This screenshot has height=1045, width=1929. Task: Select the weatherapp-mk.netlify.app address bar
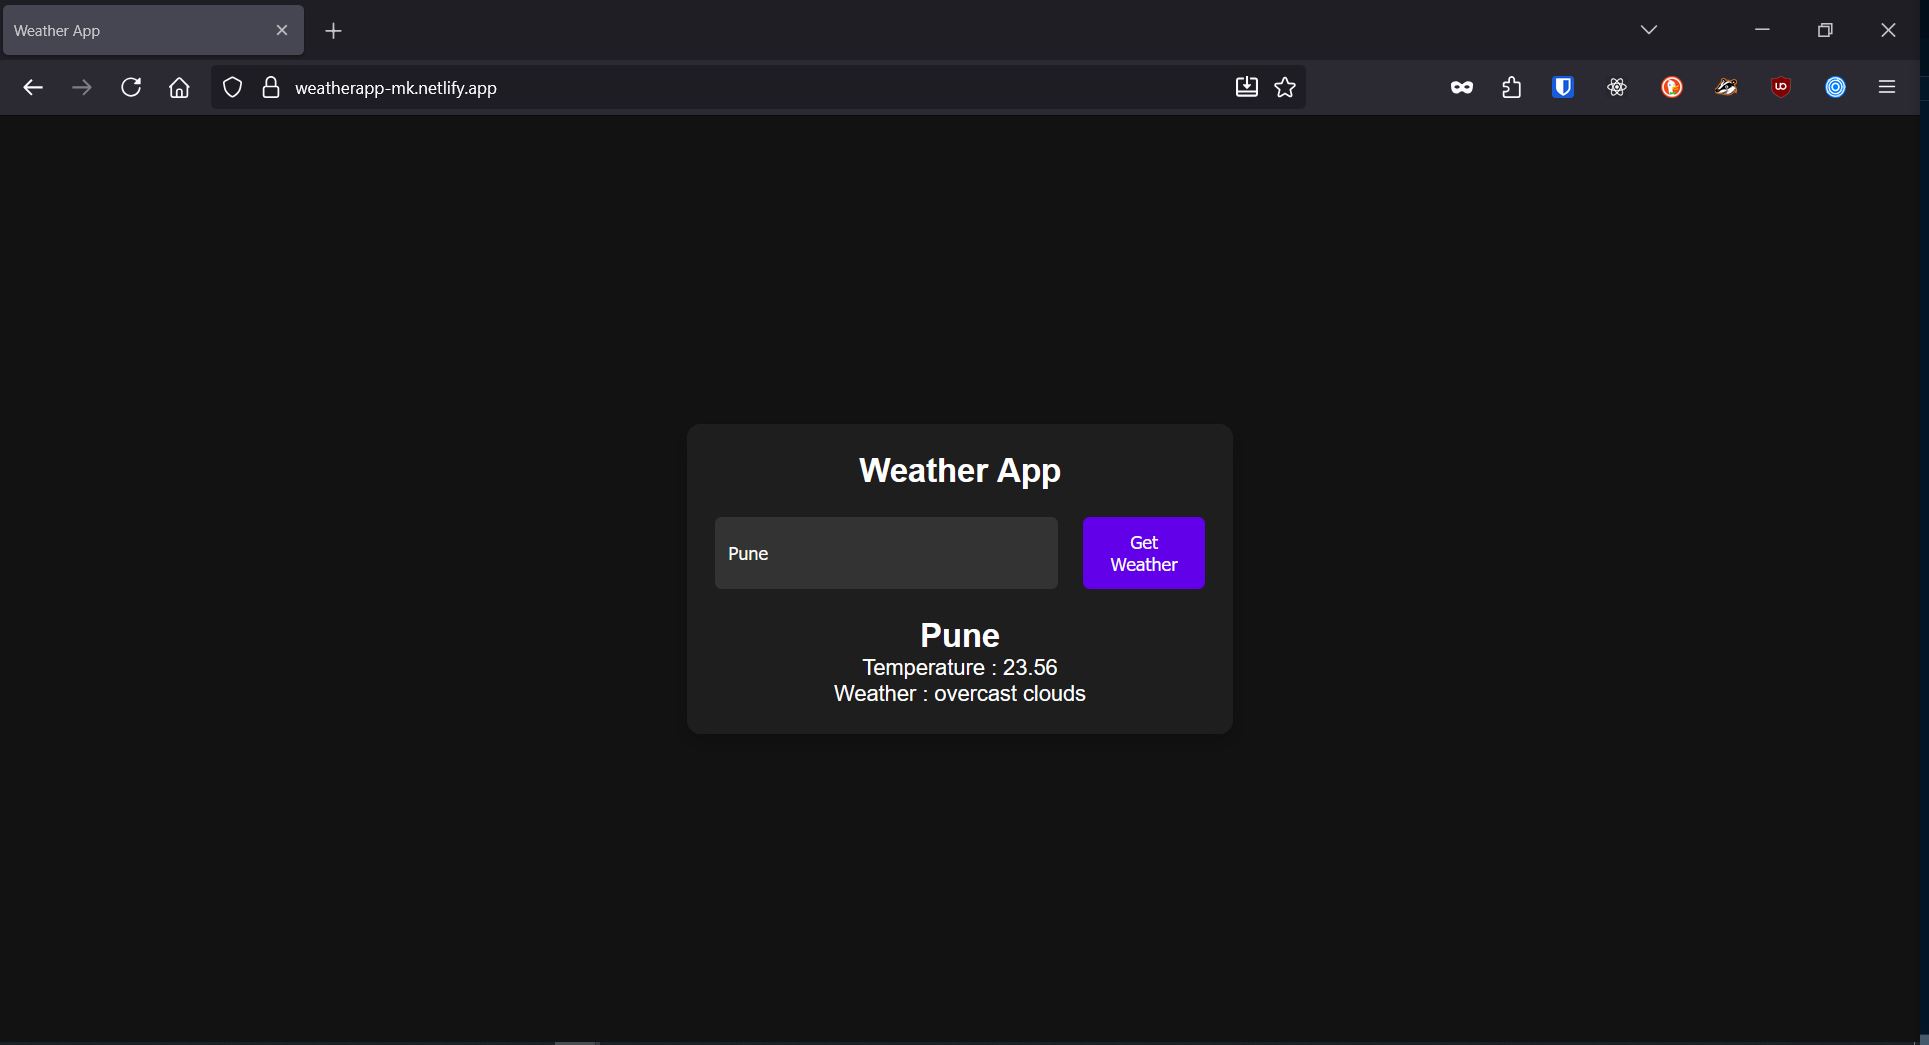click(x=757, y=87)
